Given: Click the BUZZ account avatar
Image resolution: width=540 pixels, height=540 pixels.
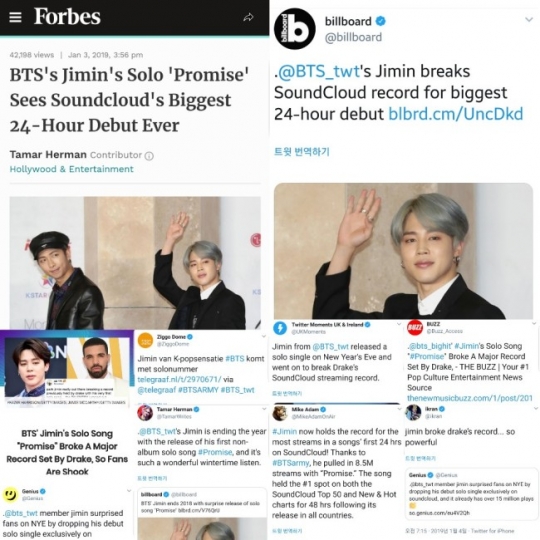Looking at the screenshot, I should point(415,328).
